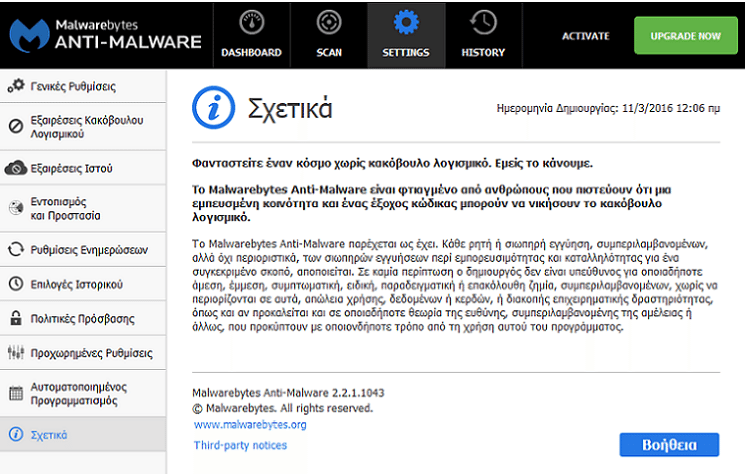Click the Ημερομηνία Δημιουργίας date text
745x474 pixels.
(608, 108)
